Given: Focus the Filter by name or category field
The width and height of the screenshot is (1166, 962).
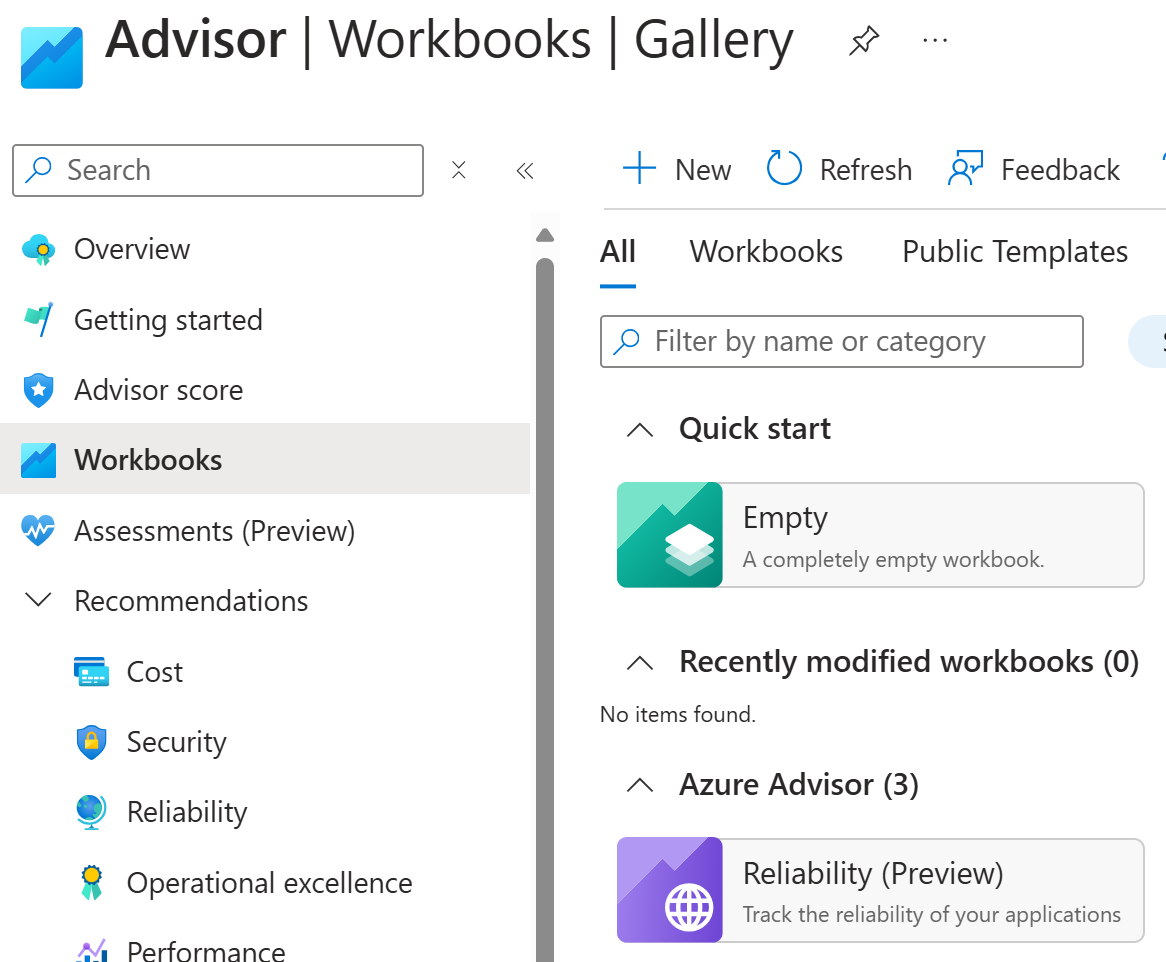Looking at the screenshot, I should [x=842, y=341].
